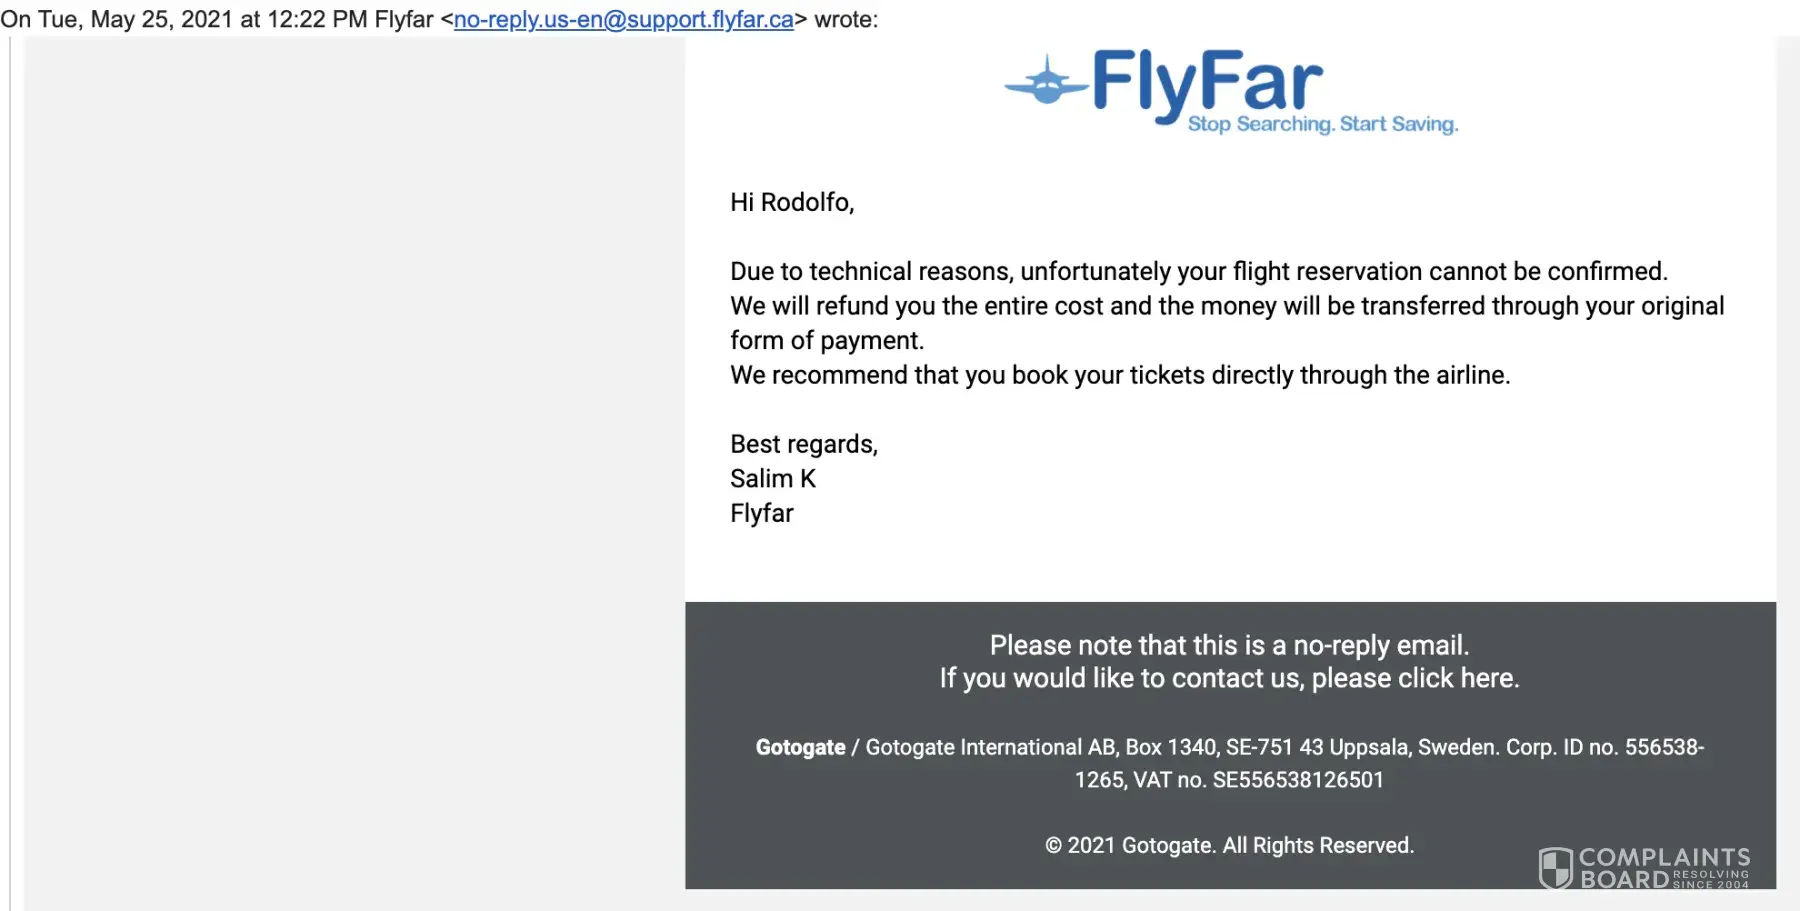Click the "We recommend that you book" sentence

click(1120, 375)
